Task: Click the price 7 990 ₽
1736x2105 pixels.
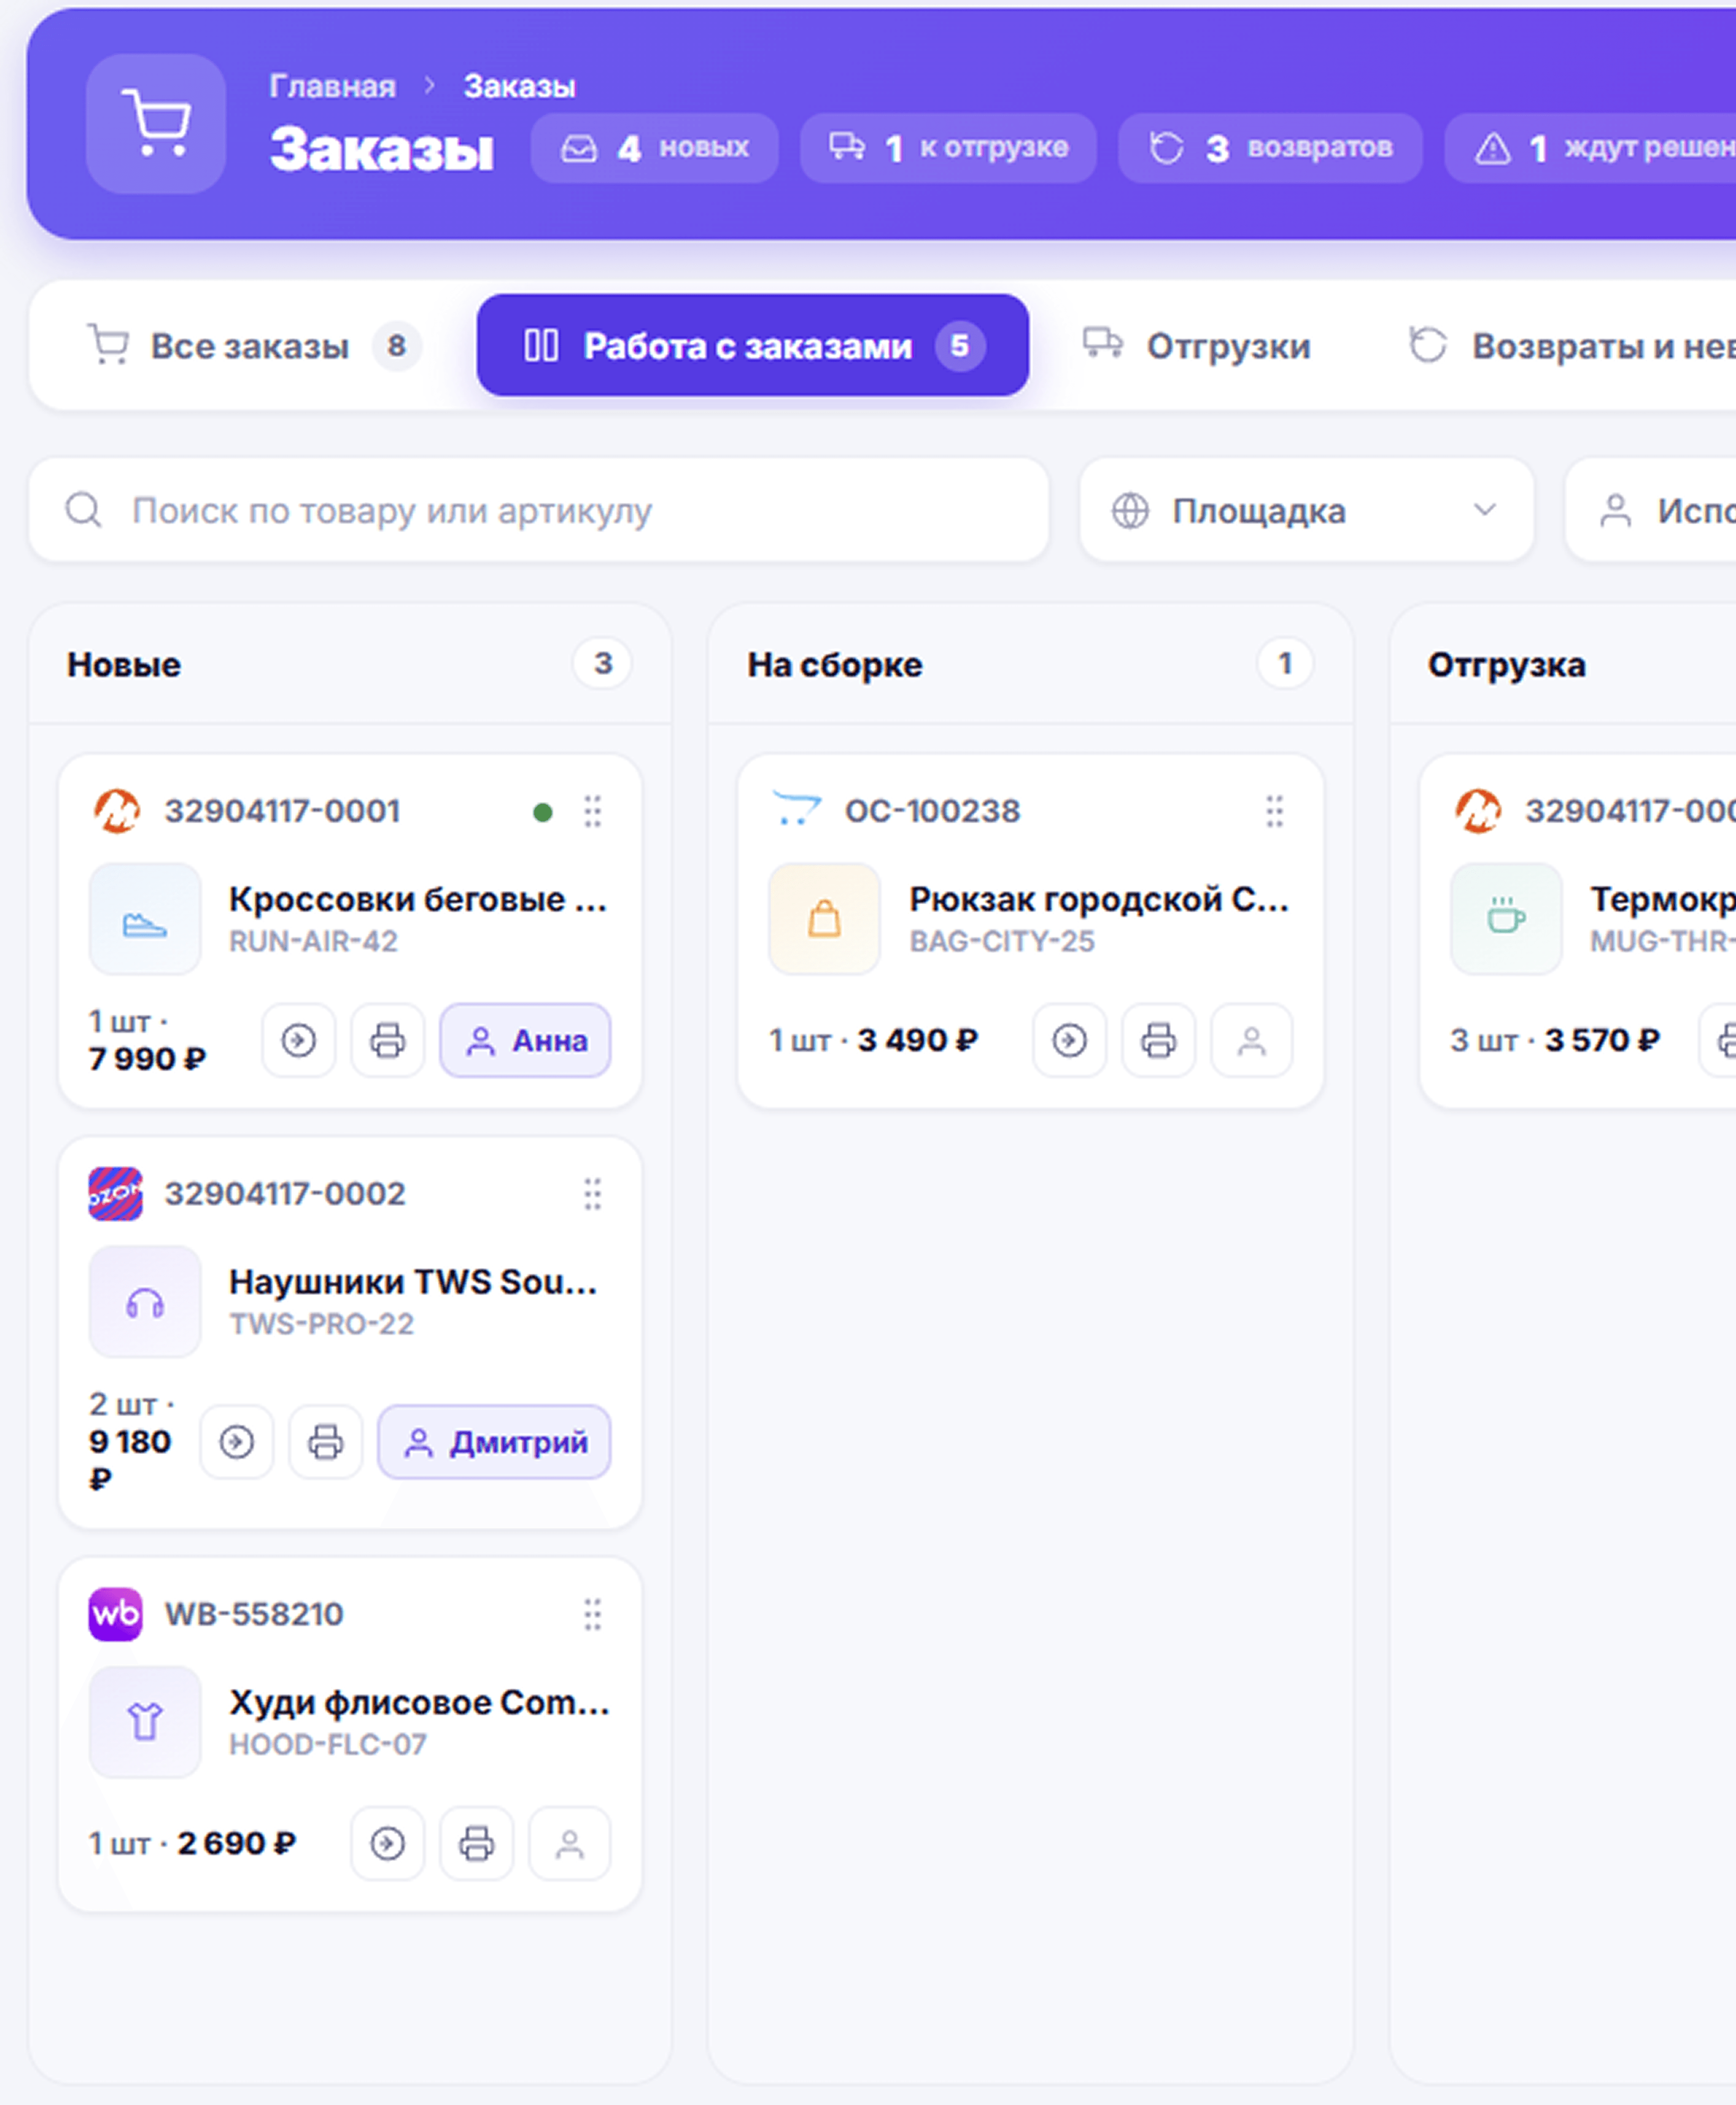Action: (148, 1059)
